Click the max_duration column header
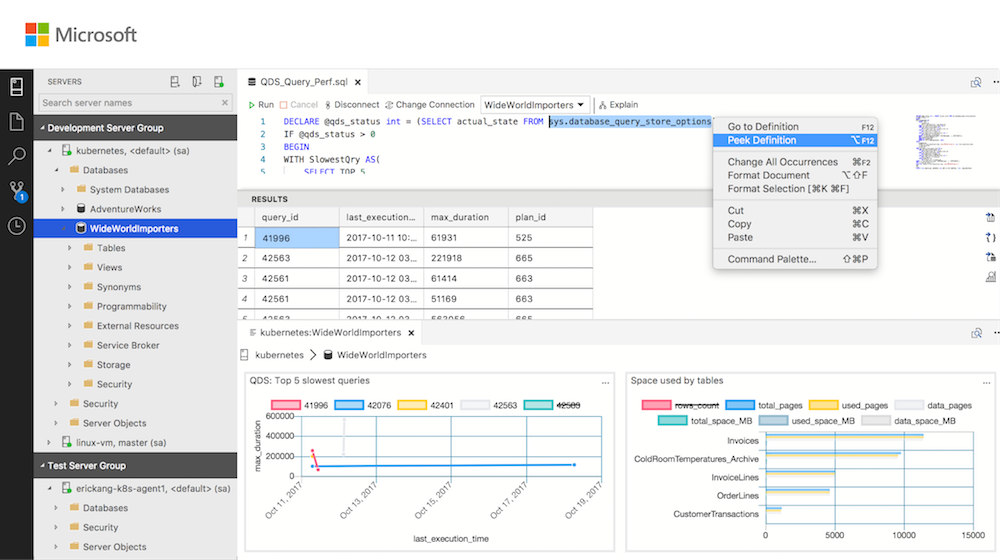The height and width of the screenshot is (560, 1000). click(466, 217)
